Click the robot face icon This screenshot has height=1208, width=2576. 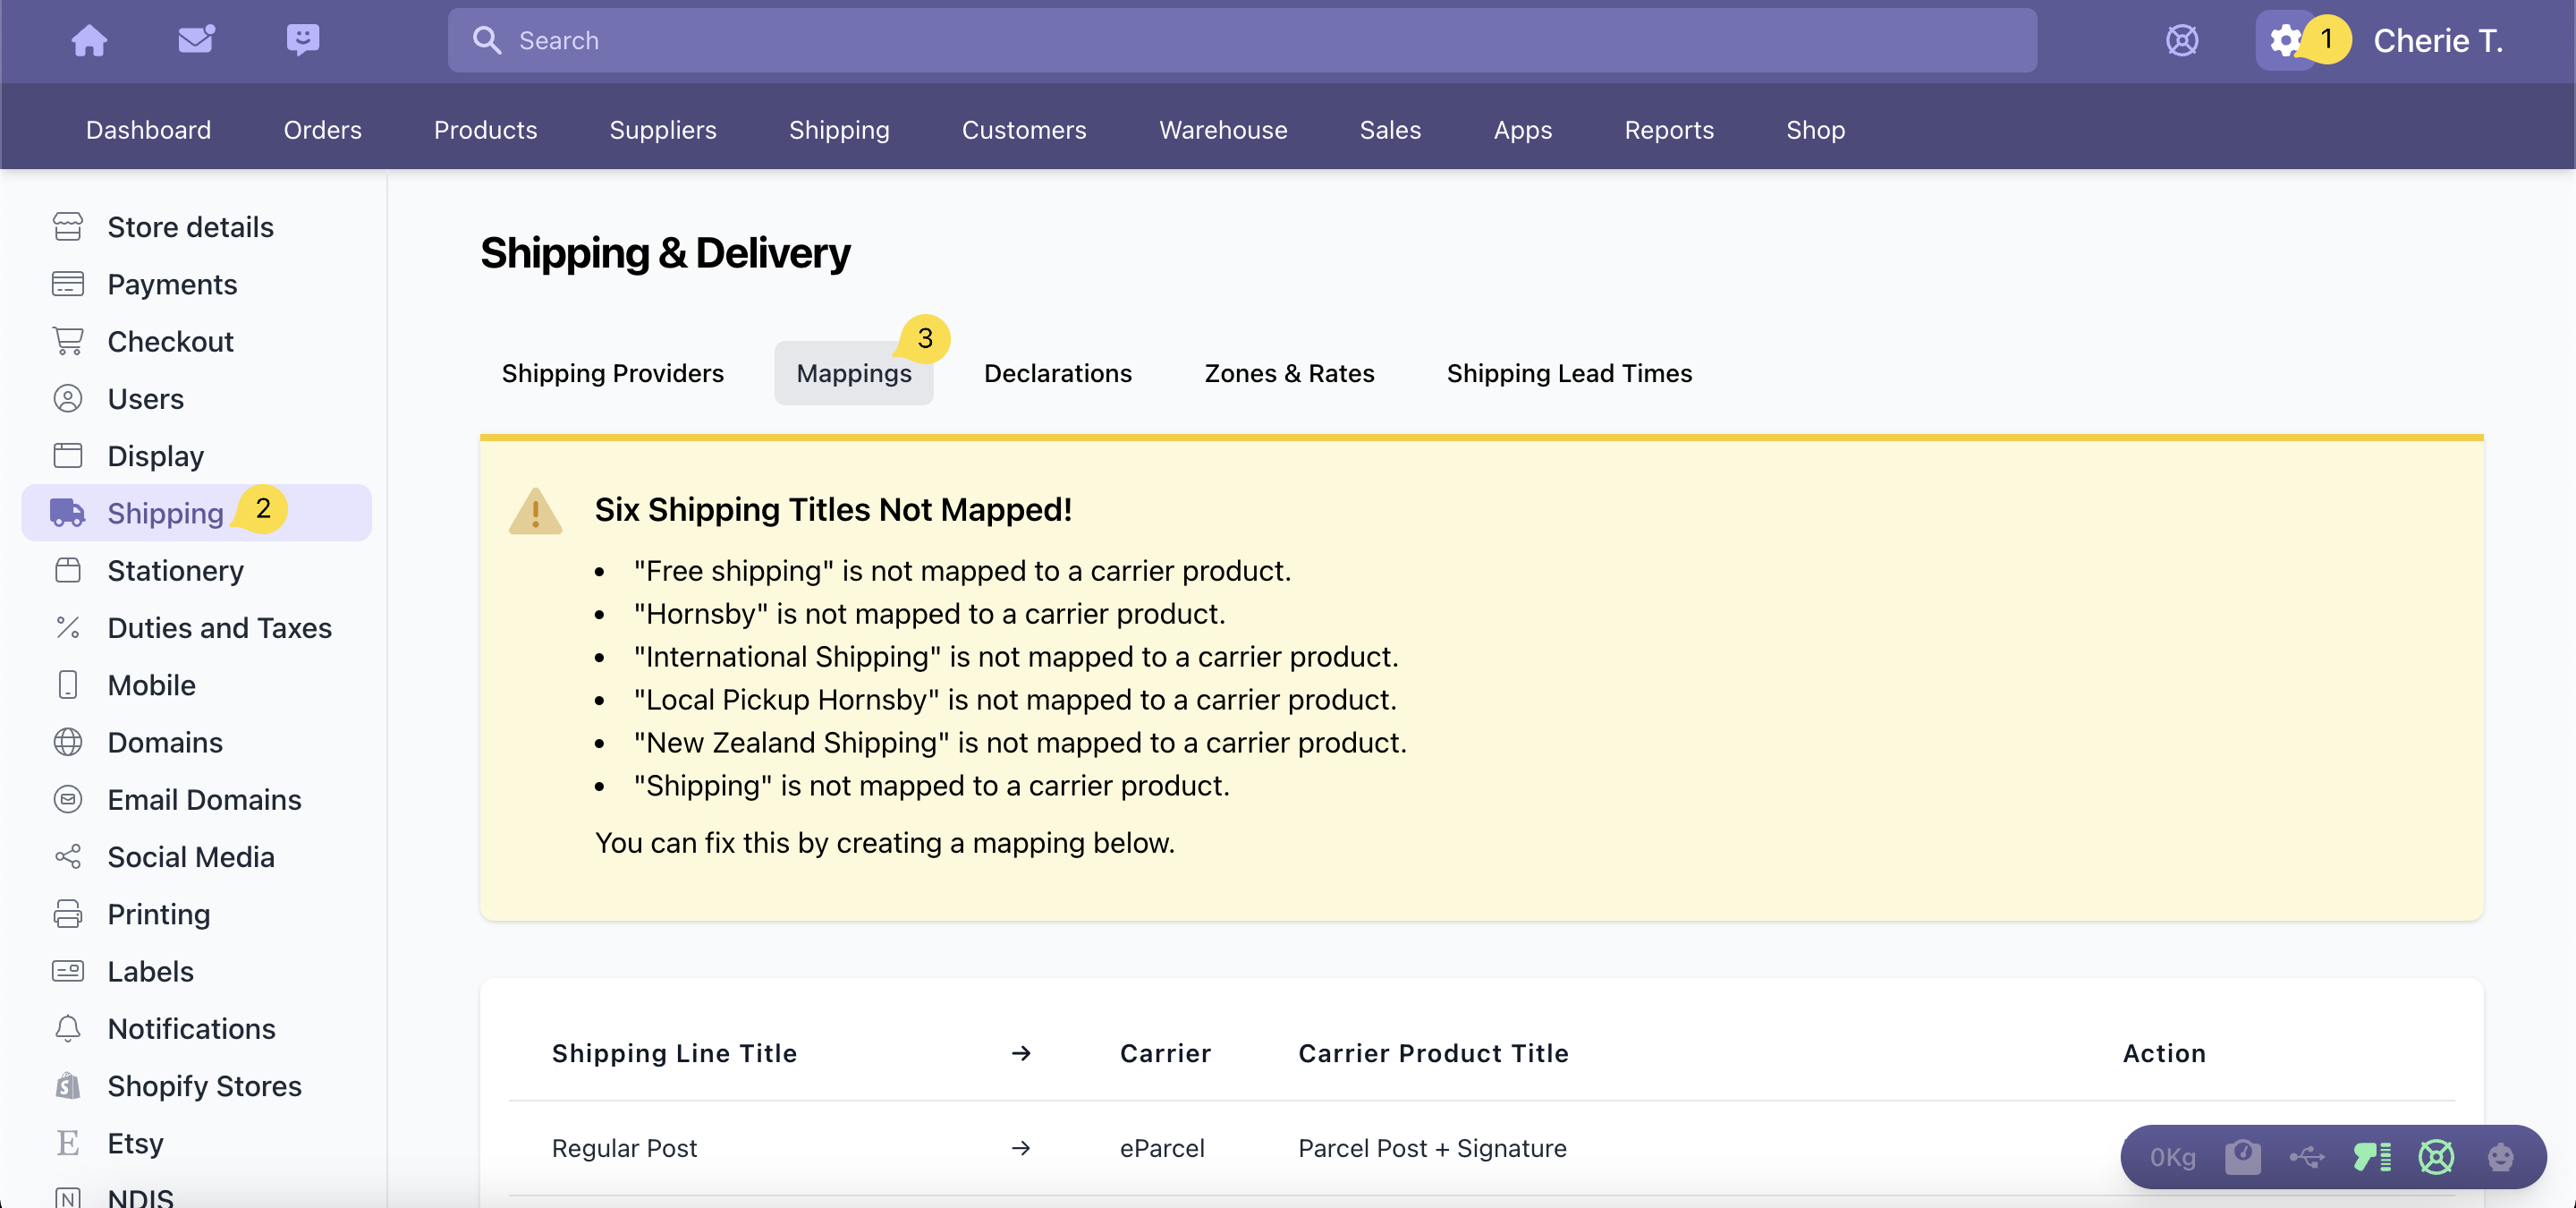(x=2500, y=1157)
